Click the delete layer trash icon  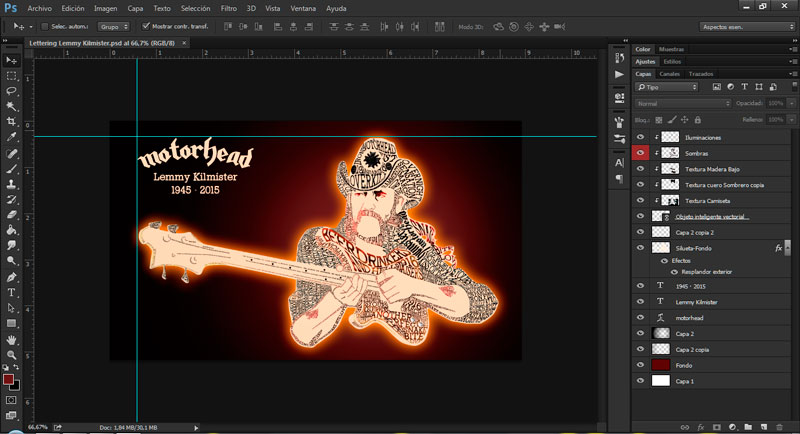click(779, 427)
